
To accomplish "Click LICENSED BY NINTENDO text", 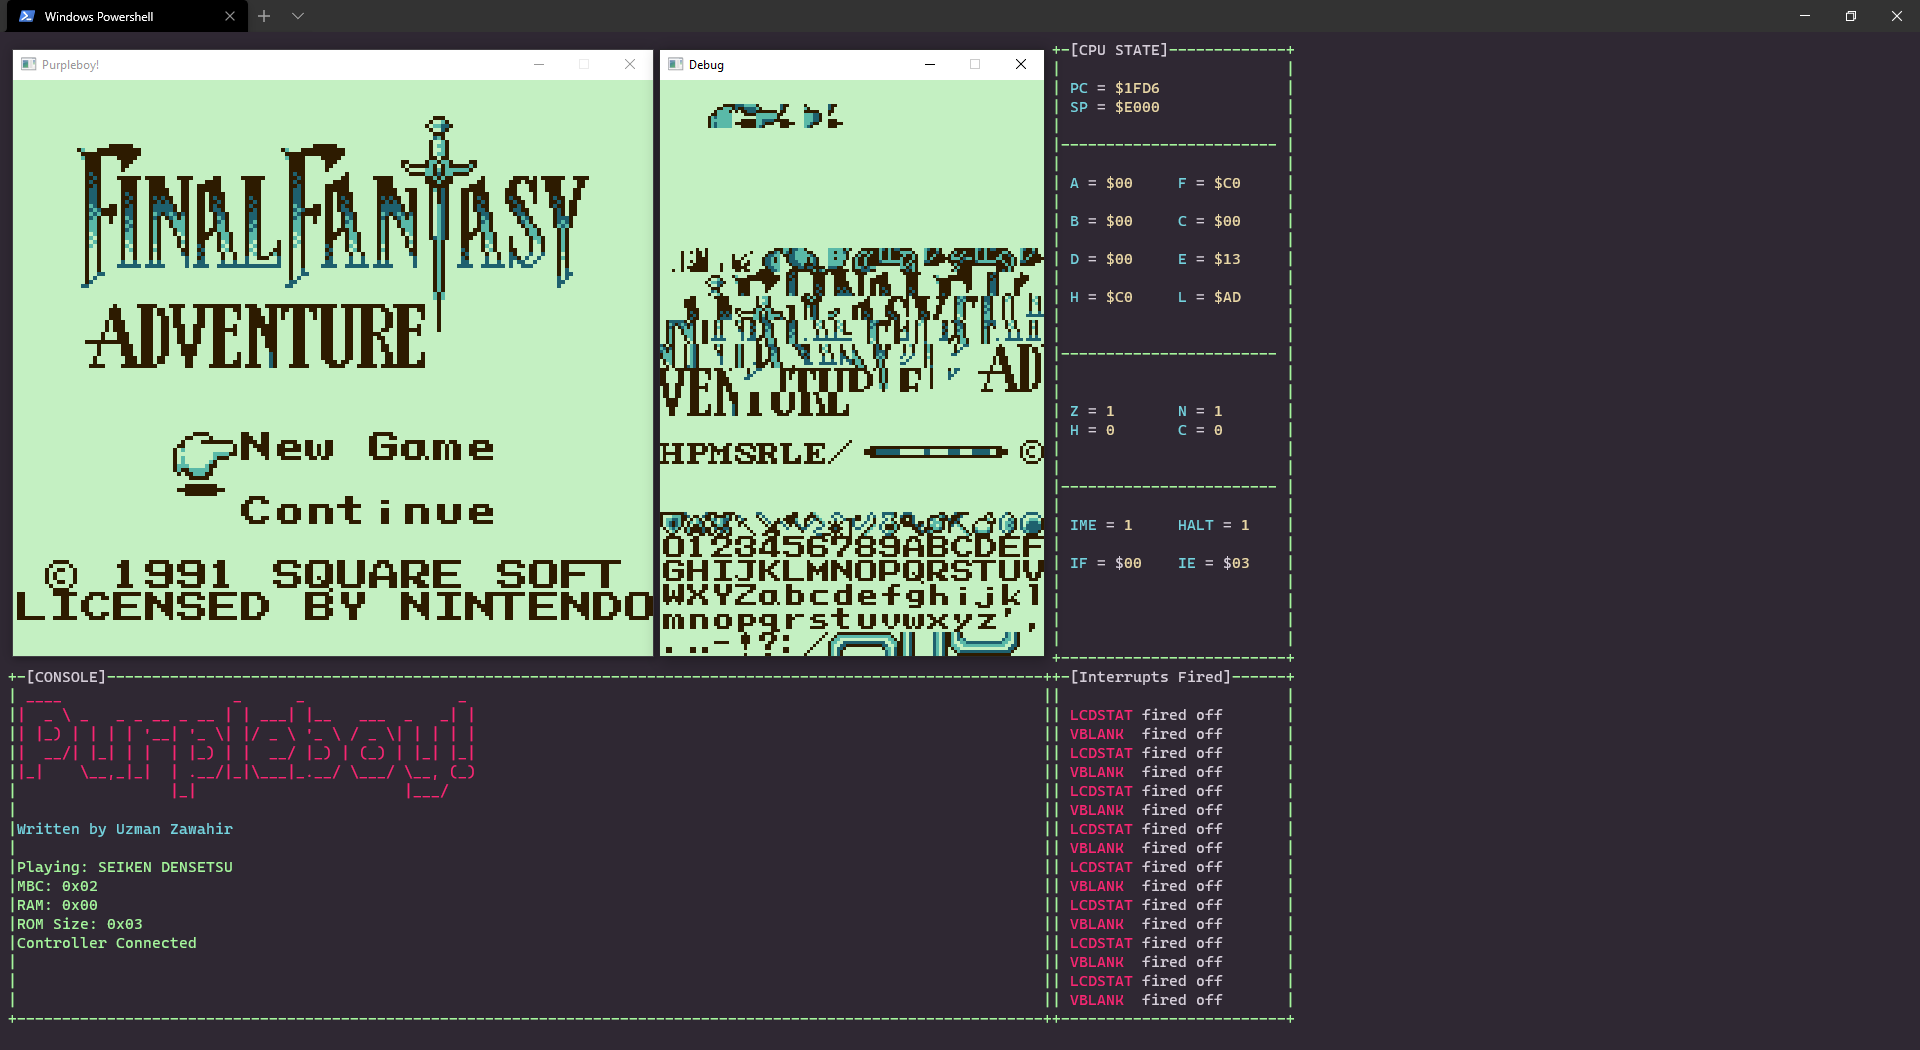I will 334,606.
